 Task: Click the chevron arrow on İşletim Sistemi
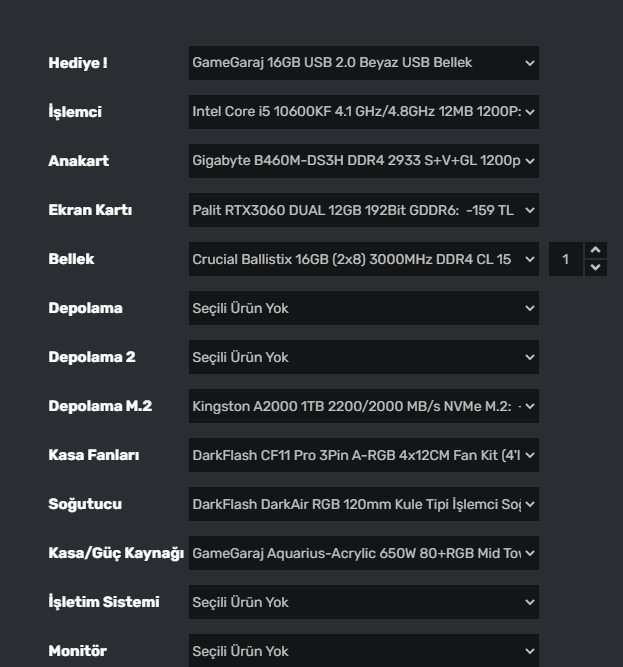pos(529,602)
